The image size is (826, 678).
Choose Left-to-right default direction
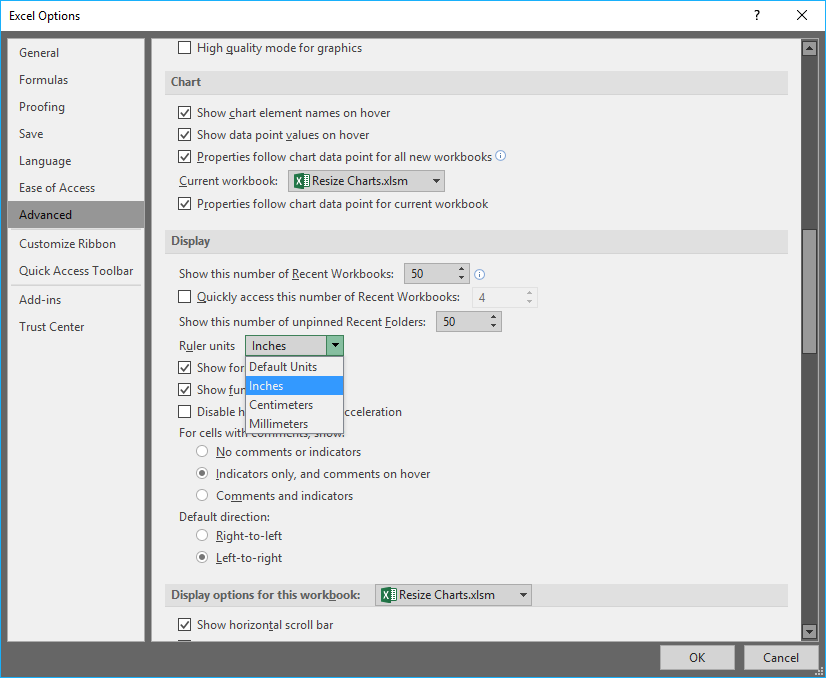coord(202,558)
